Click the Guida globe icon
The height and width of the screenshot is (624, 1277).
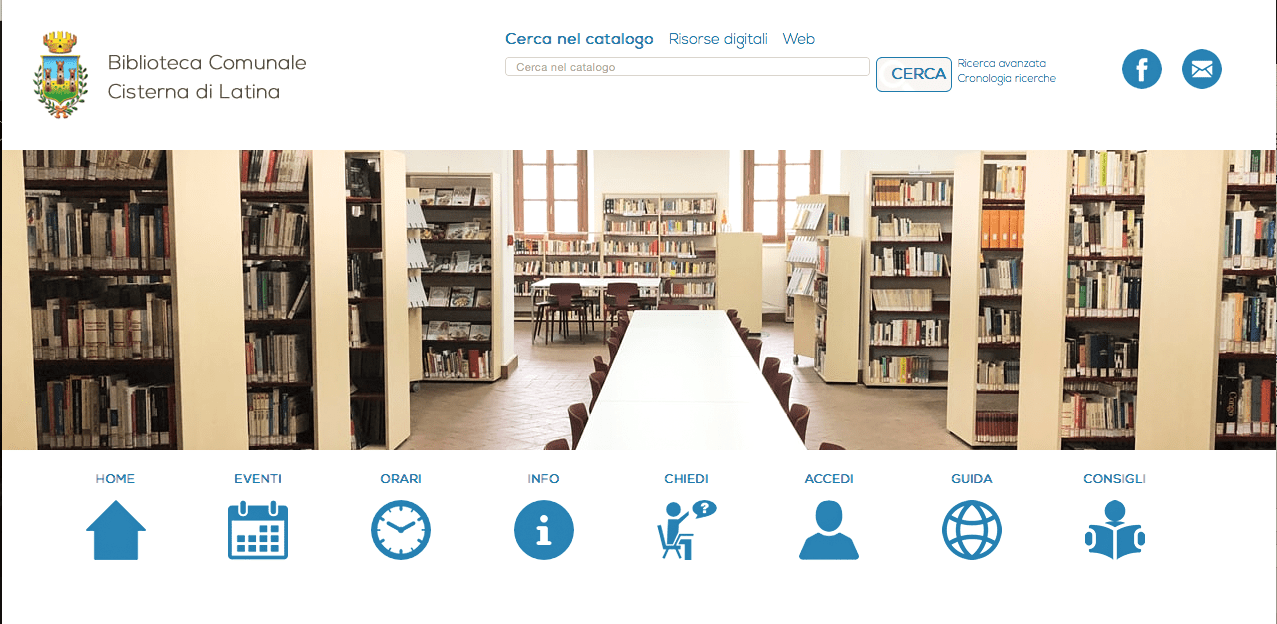coord(972,530)
